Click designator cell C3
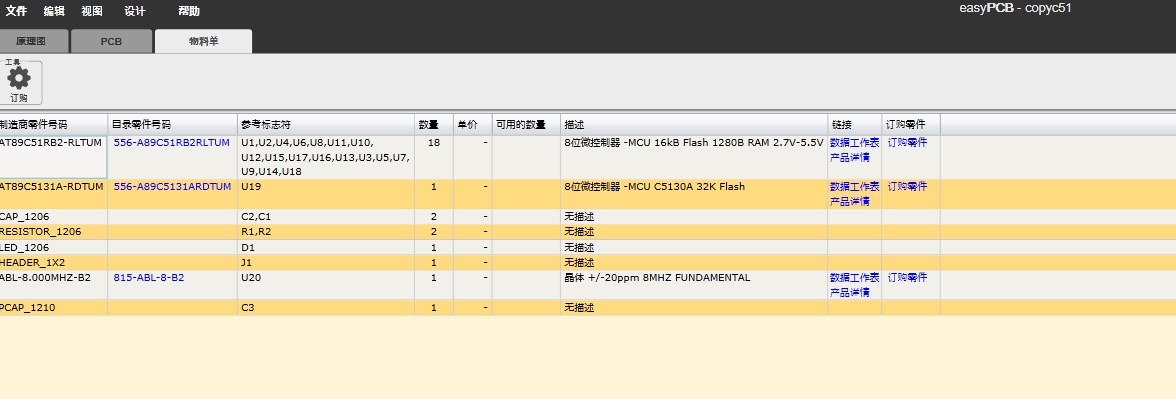Image resolution: width=1176 pixels, height=399 pixels. (326, 308)
